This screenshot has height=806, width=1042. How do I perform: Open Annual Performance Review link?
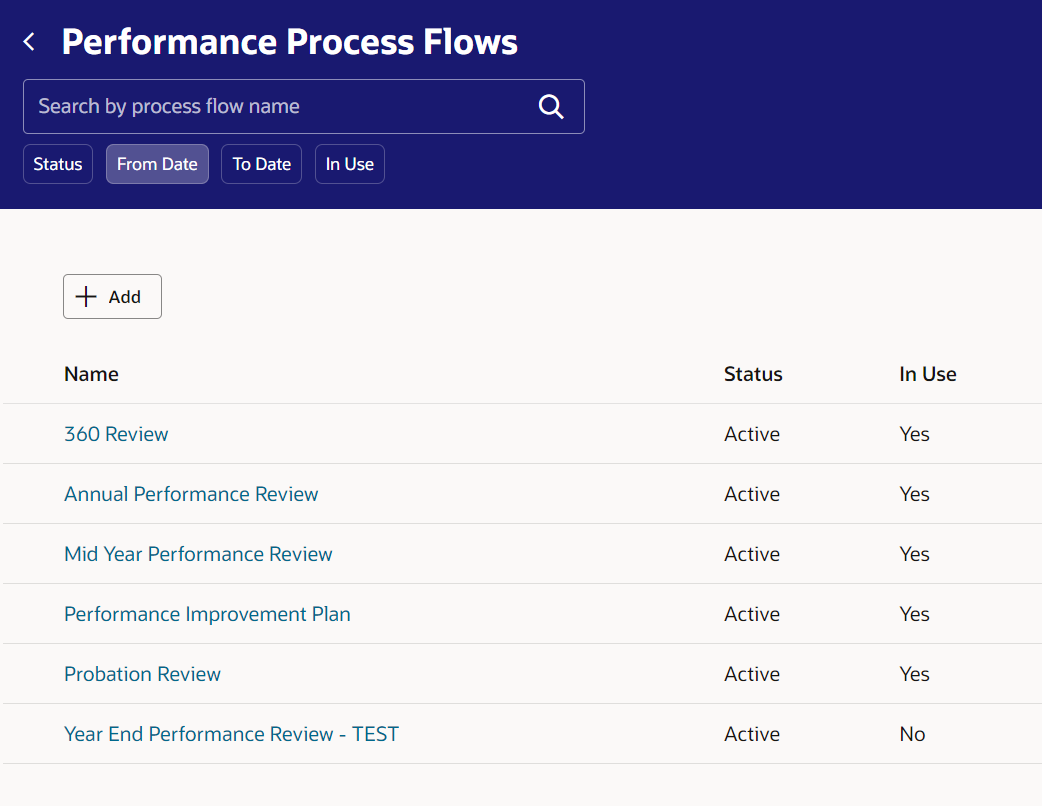click(191, 494)
